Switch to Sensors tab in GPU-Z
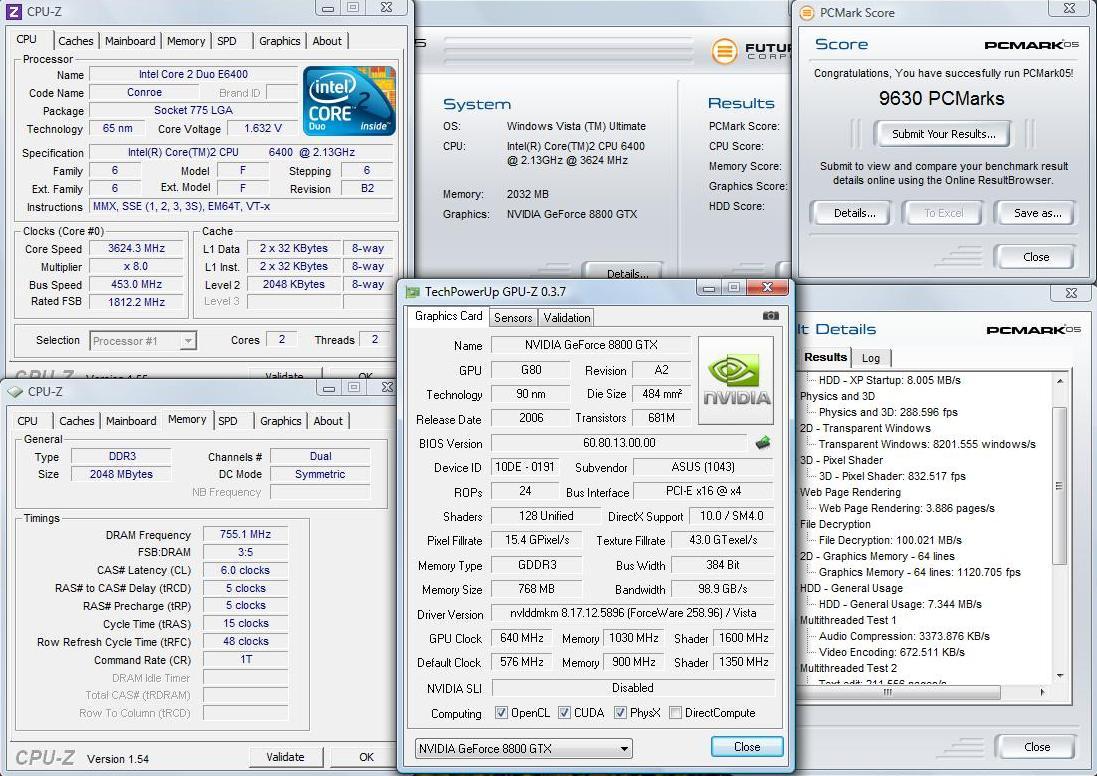Screen dimensions: 1097x776 tap(513, 318)
